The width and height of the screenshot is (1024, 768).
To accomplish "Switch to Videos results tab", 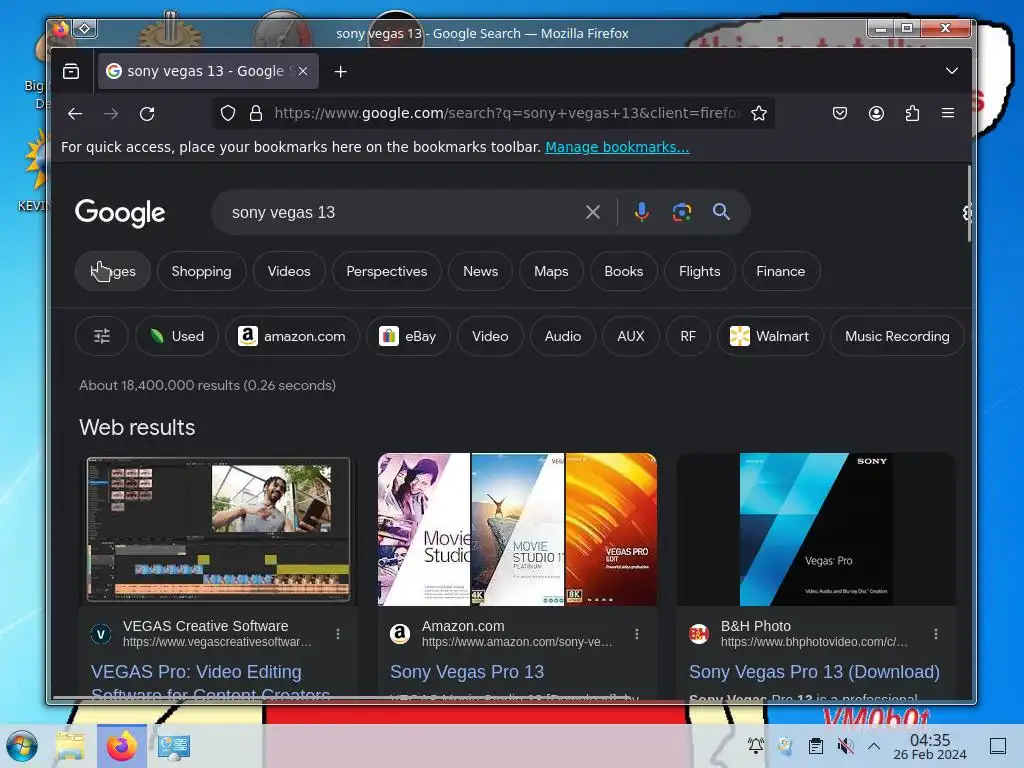I will [x=289, y=271].
